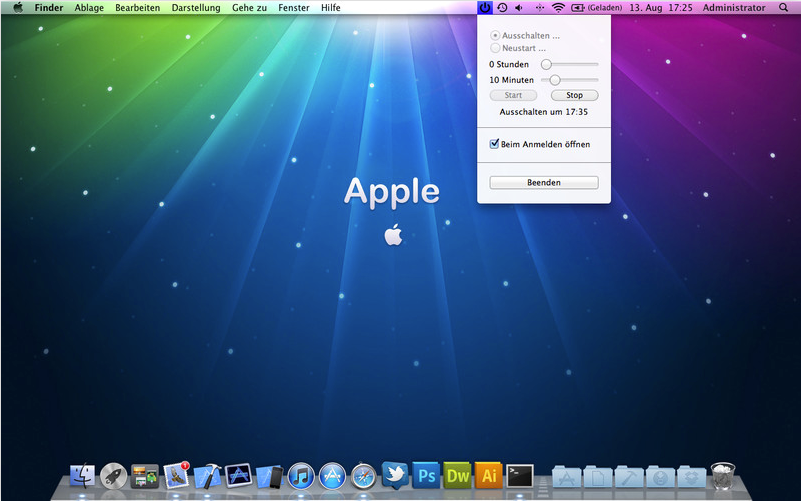Open Terminal from the Dock
This screenshot has width=801, height=501.
[520, 475]
